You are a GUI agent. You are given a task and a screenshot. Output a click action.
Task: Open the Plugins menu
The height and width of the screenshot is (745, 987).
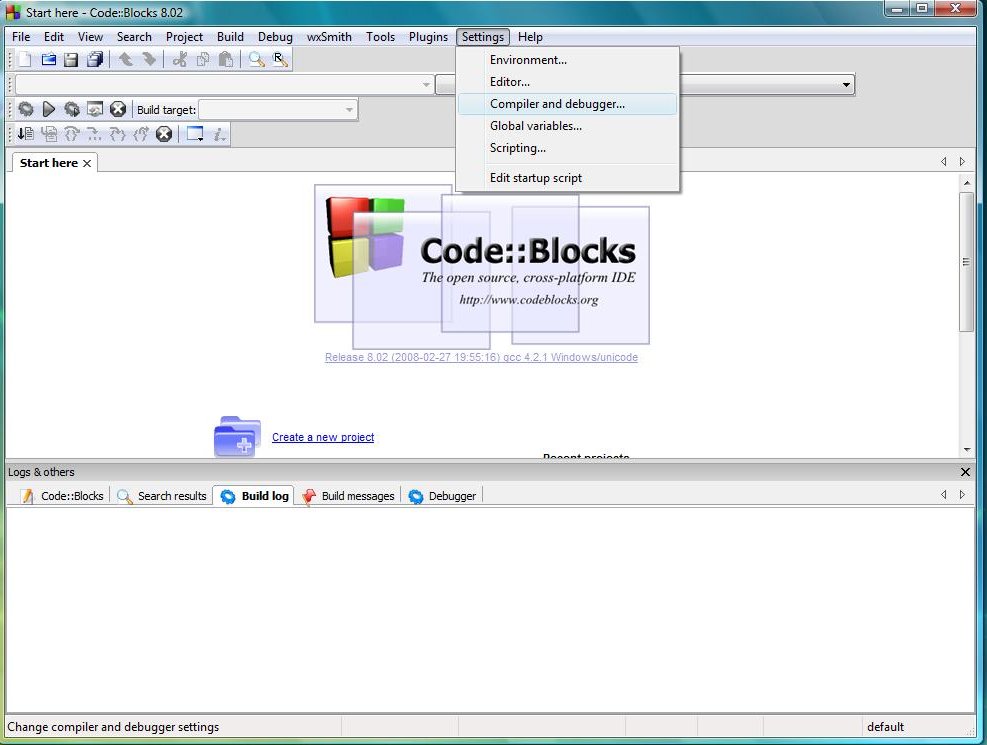pyautogui.click(x=428, y=37)
